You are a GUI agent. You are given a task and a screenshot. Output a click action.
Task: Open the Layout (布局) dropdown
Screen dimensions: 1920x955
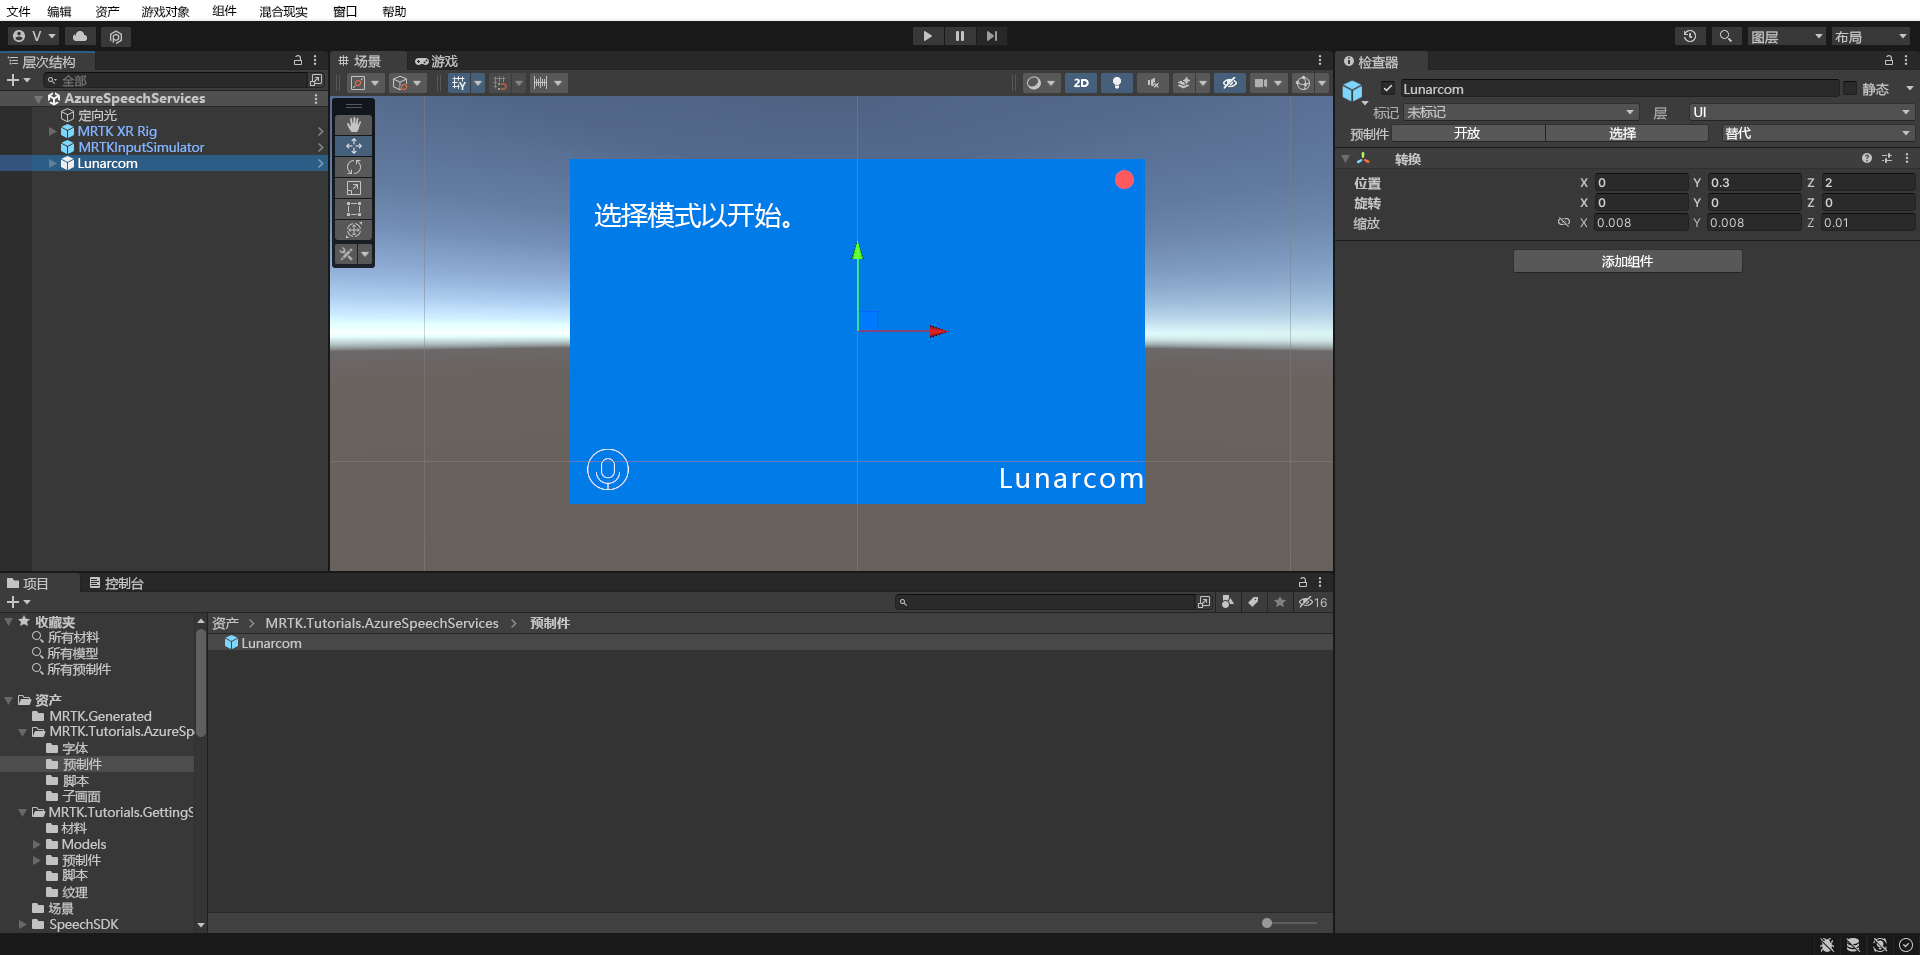(1871, 36)
